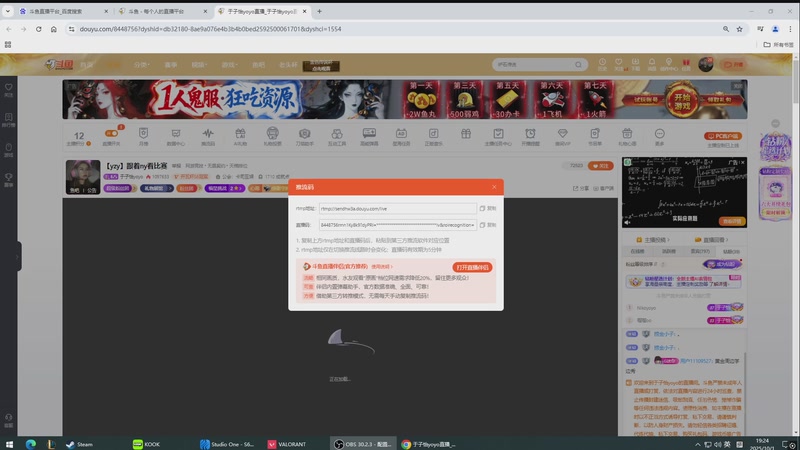Open the history clock icon in header
This screenshot has width=800, height=450.
click(602, 64)
